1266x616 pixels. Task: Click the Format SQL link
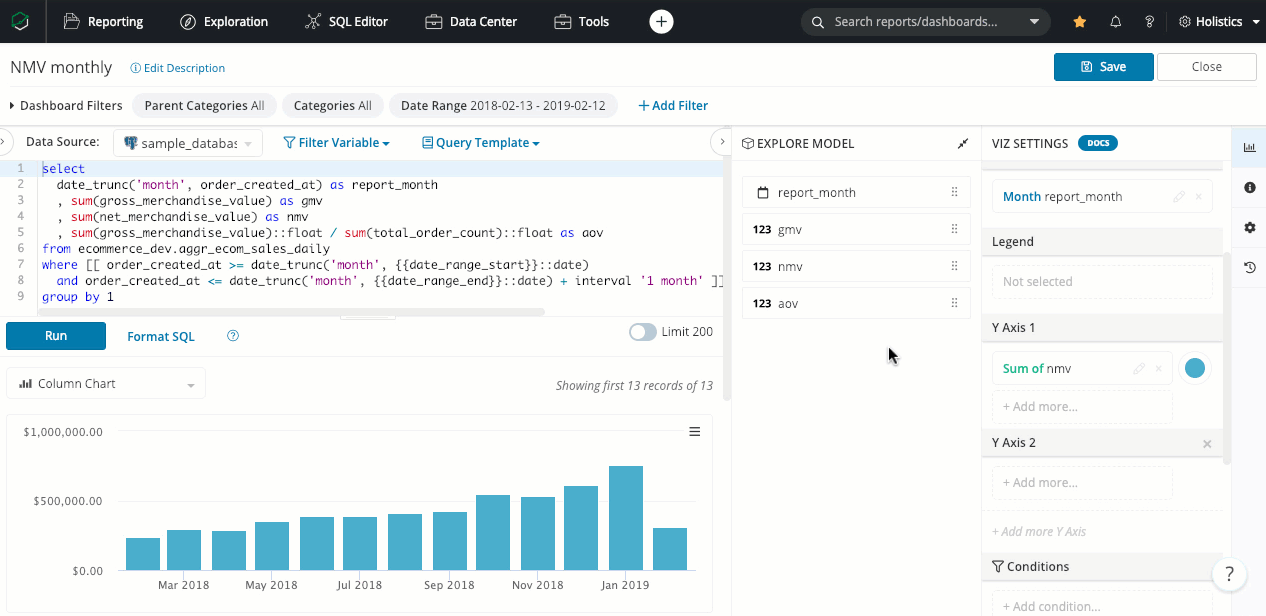click(x=161, y=337)
